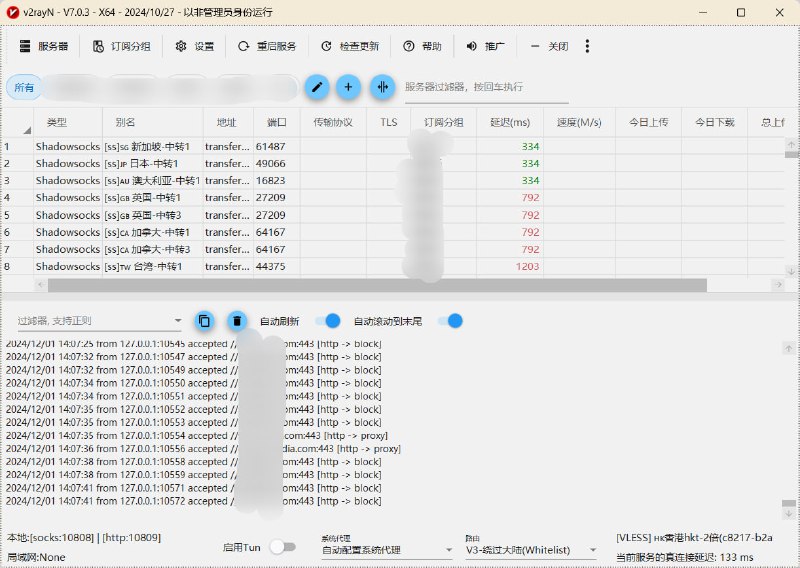Click the select-all corner of the server table
This screenshot has height=568, width=800.
pos(17,122)
